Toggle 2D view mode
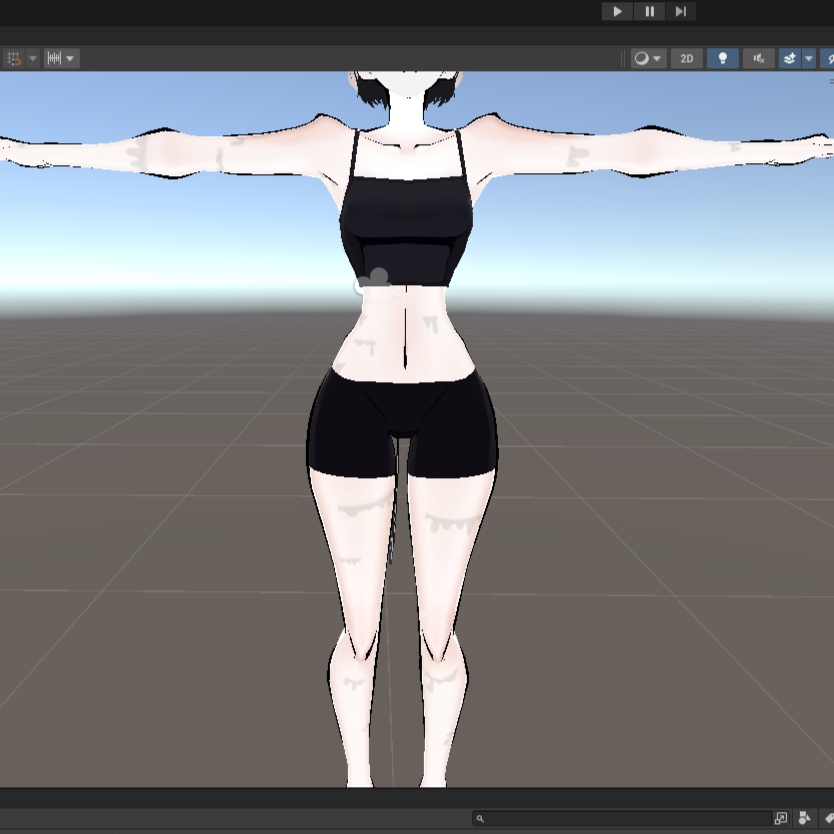The height and width of the screenshot is (834, 834). click(687, 58)
